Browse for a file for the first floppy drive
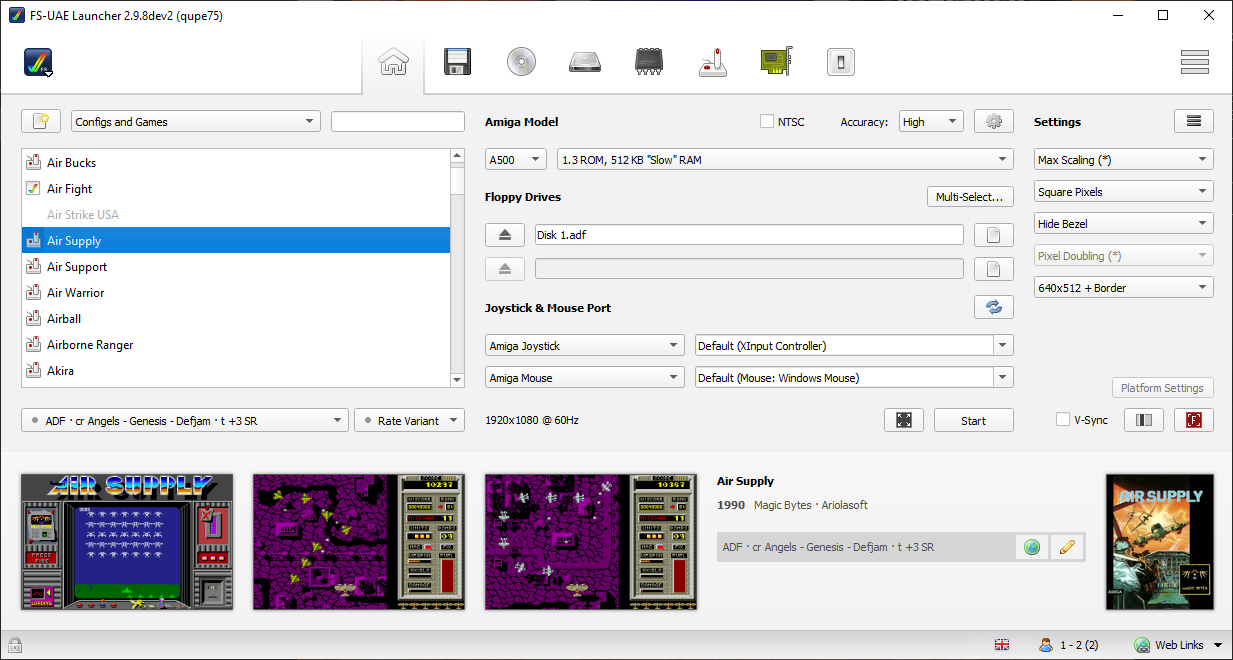Screen dimensions: 1233x660 tap(994, 235)
